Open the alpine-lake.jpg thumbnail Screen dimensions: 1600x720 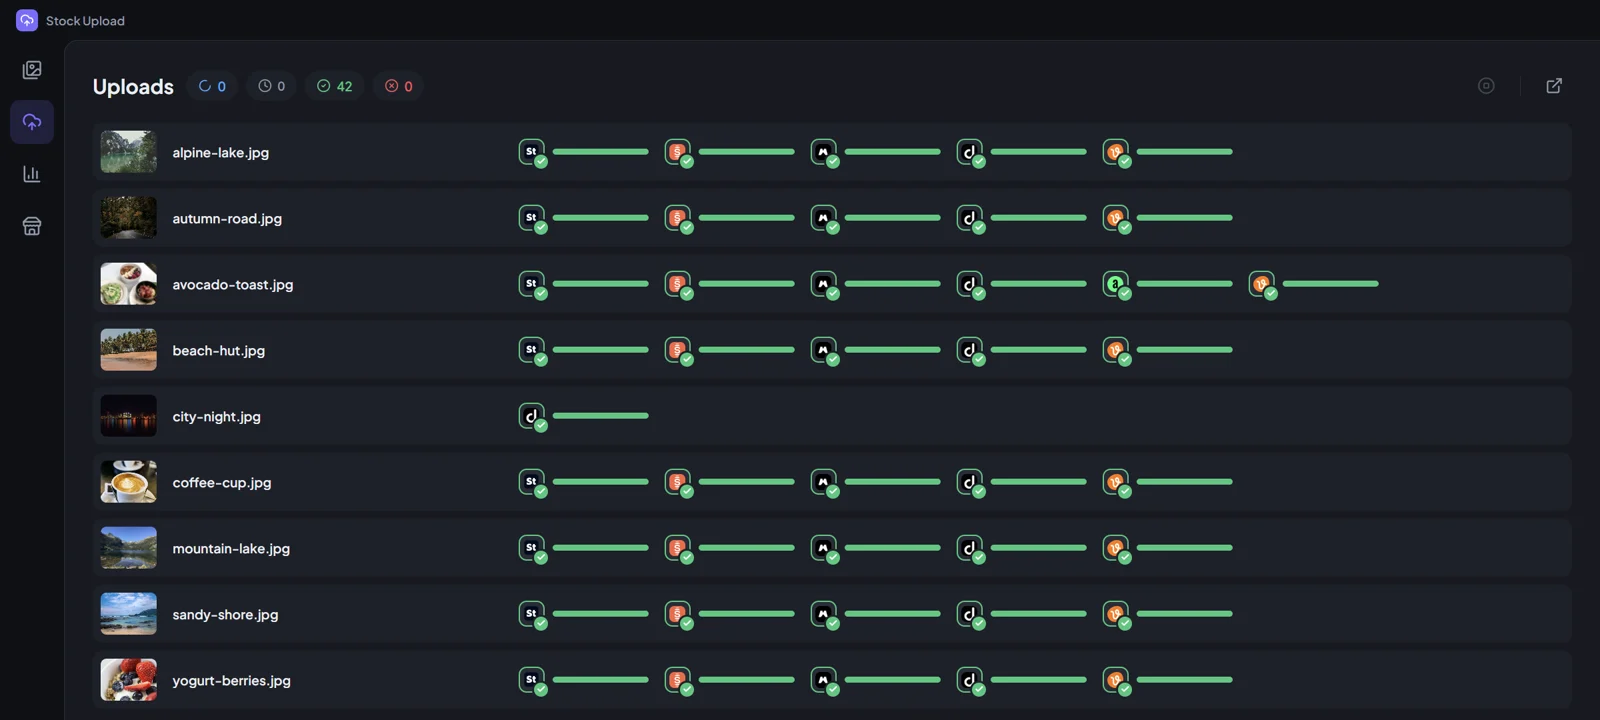coord(129,152)
